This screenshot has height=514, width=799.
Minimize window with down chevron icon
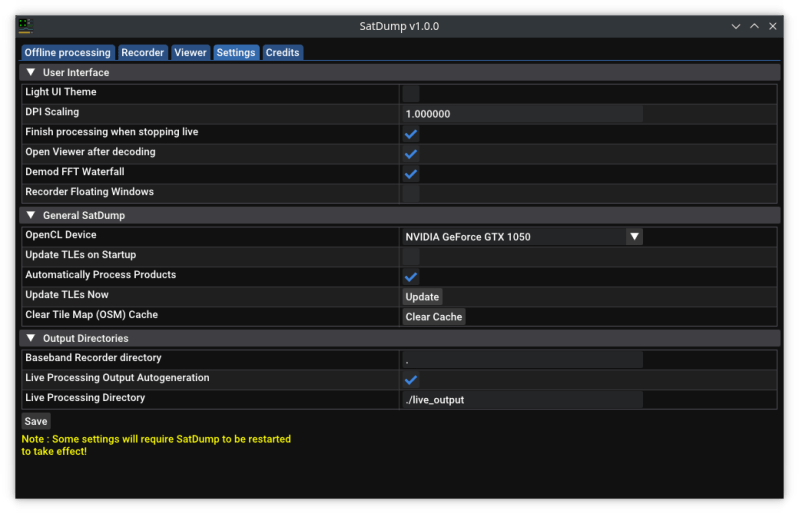735,26
